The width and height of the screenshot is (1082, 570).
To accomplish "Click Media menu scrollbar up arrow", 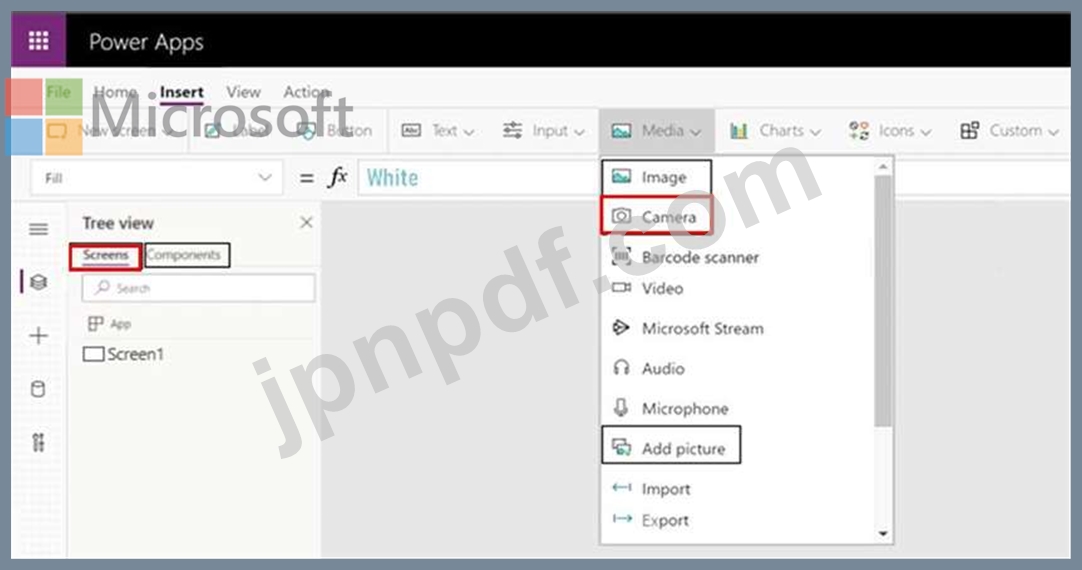I will click(x=883, y=167).
